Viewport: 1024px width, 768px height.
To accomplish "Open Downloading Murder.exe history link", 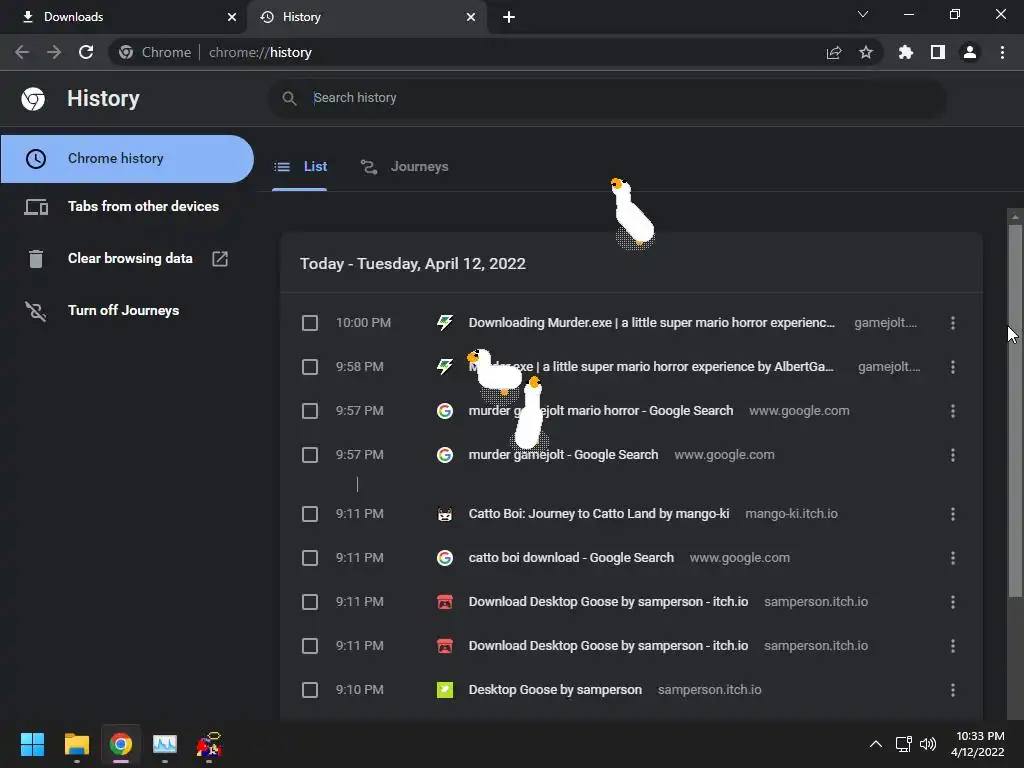I will [x=652, y=323].
